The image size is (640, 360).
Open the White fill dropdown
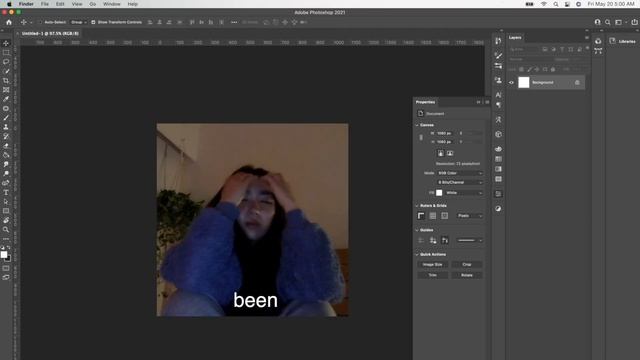(464, 193)
